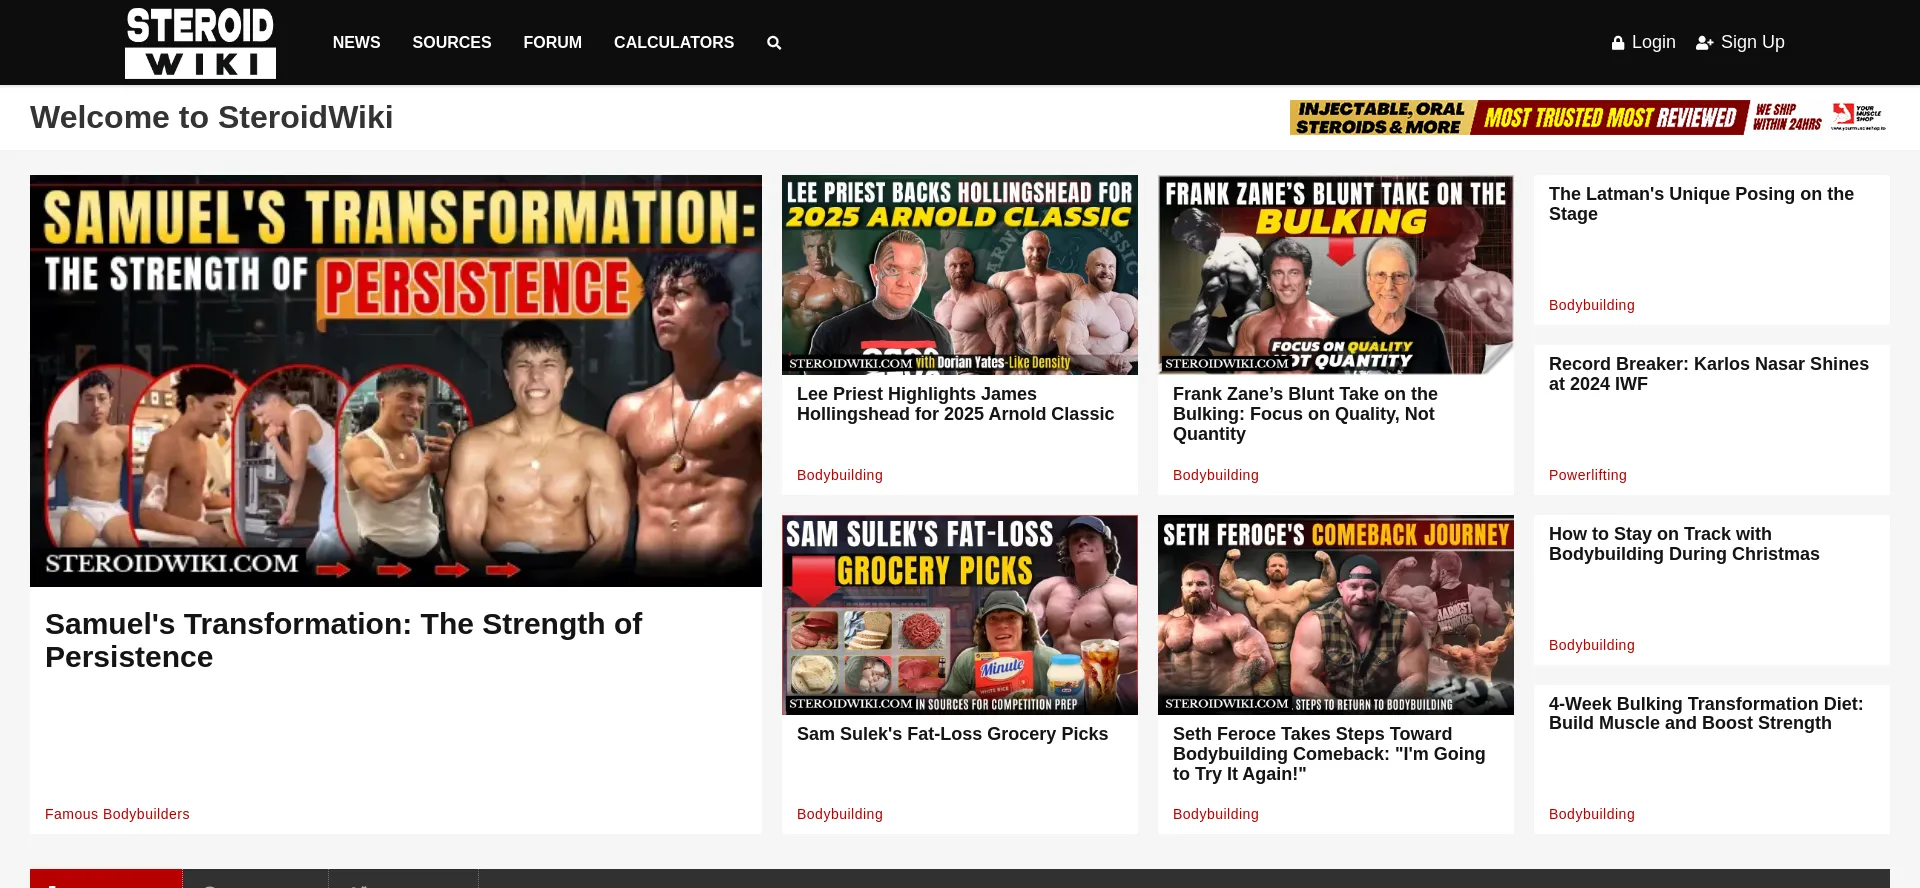Go to the Forum section

552,43
